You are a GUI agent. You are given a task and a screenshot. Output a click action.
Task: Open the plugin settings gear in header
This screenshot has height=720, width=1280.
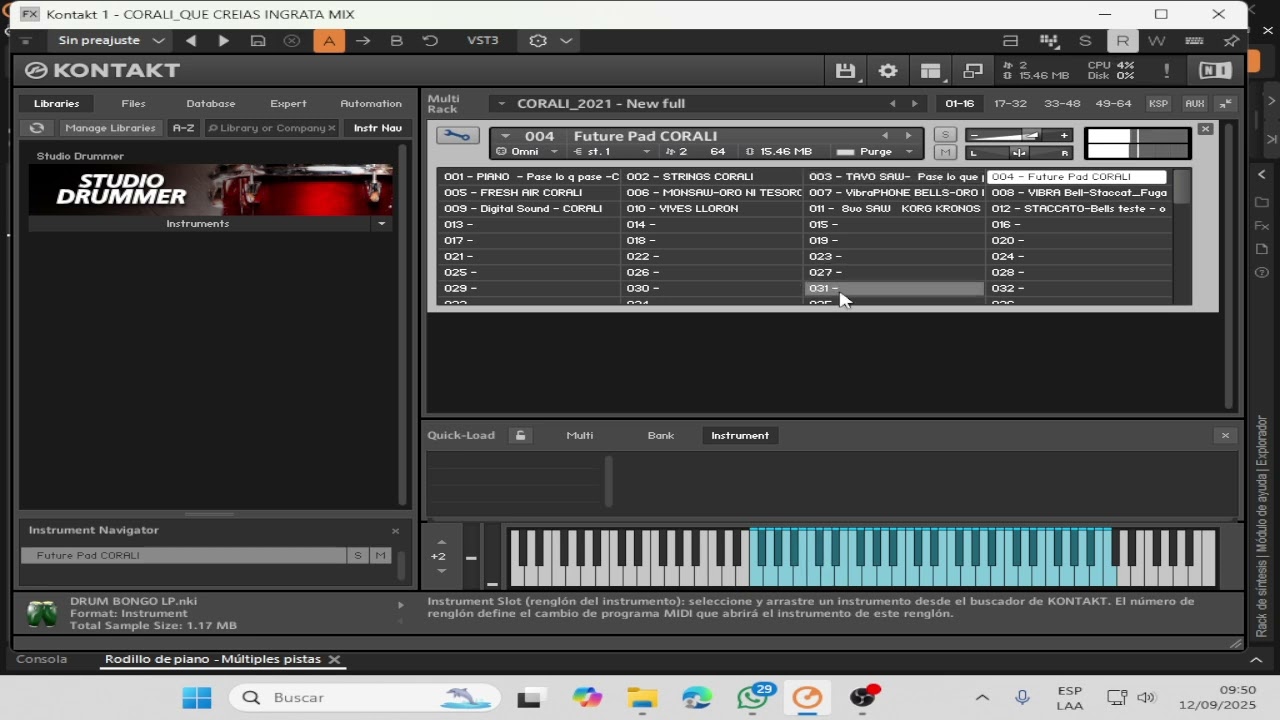(538, 41)
